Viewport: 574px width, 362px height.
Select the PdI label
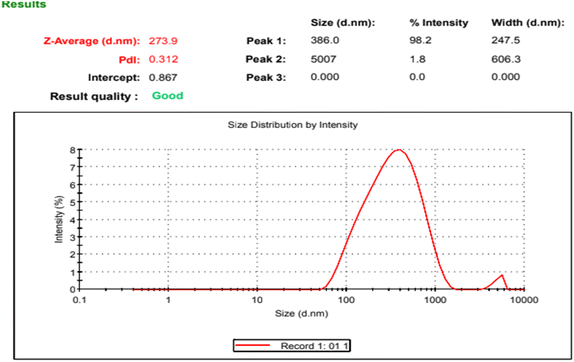pos(129,60)
